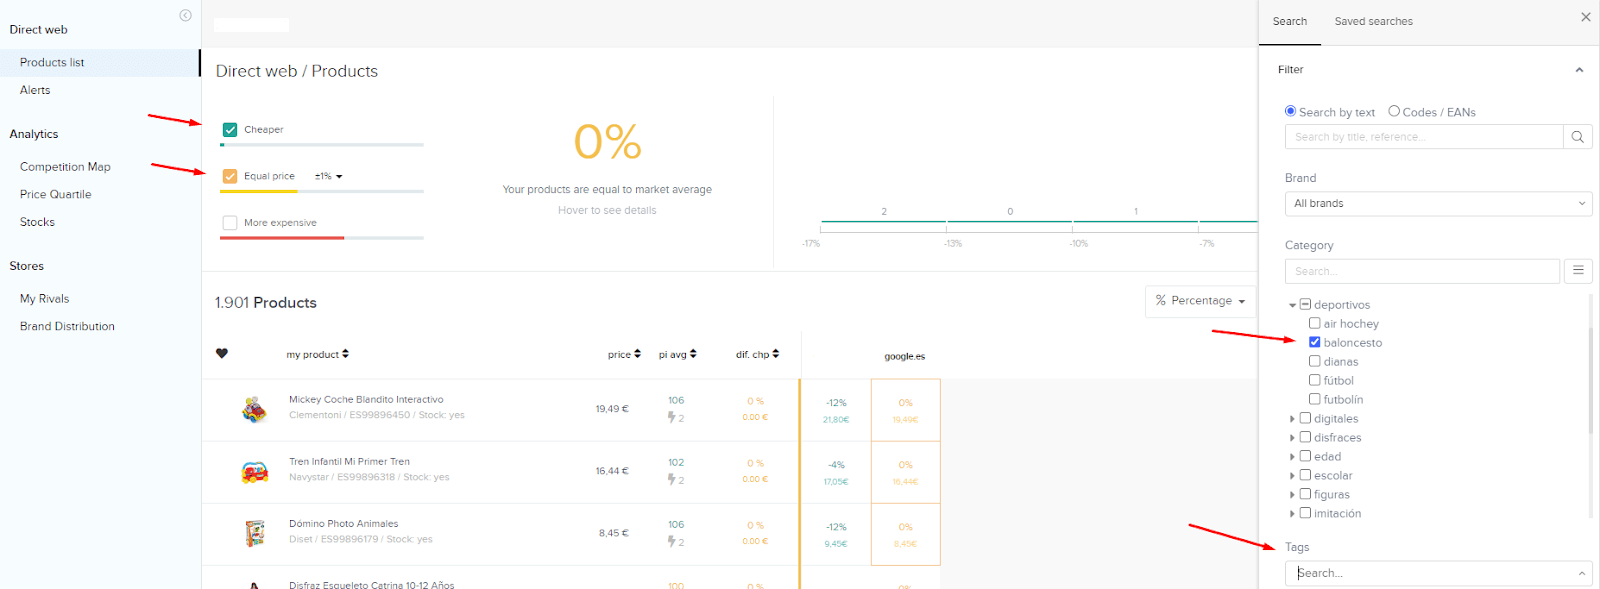Open the category list menu icon
1600x589 pixels.
[x=1578, y=270]
